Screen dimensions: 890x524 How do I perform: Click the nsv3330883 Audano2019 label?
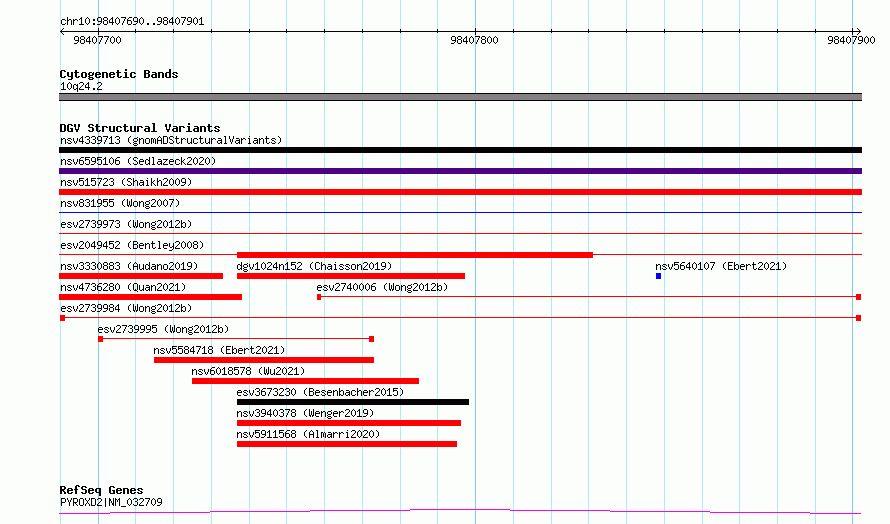pyautogui.click(x=129, y=266)
